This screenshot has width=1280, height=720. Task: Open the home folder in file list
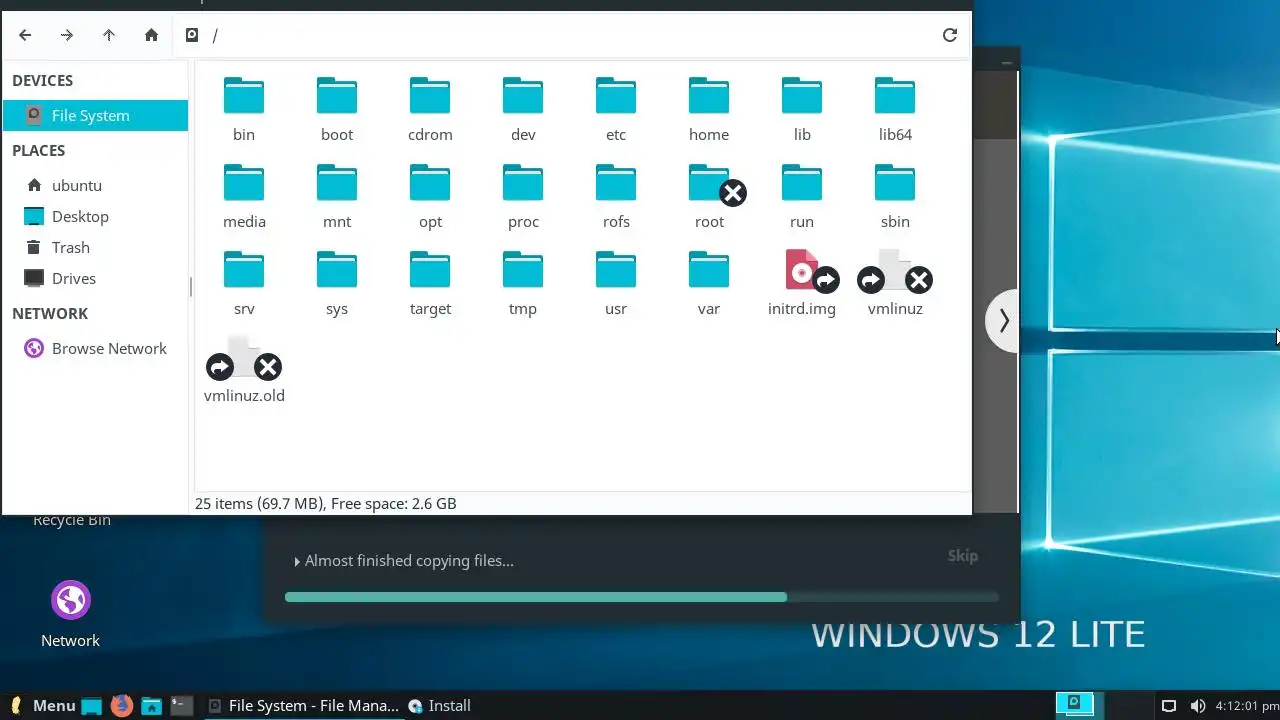(x=709, y=110)
